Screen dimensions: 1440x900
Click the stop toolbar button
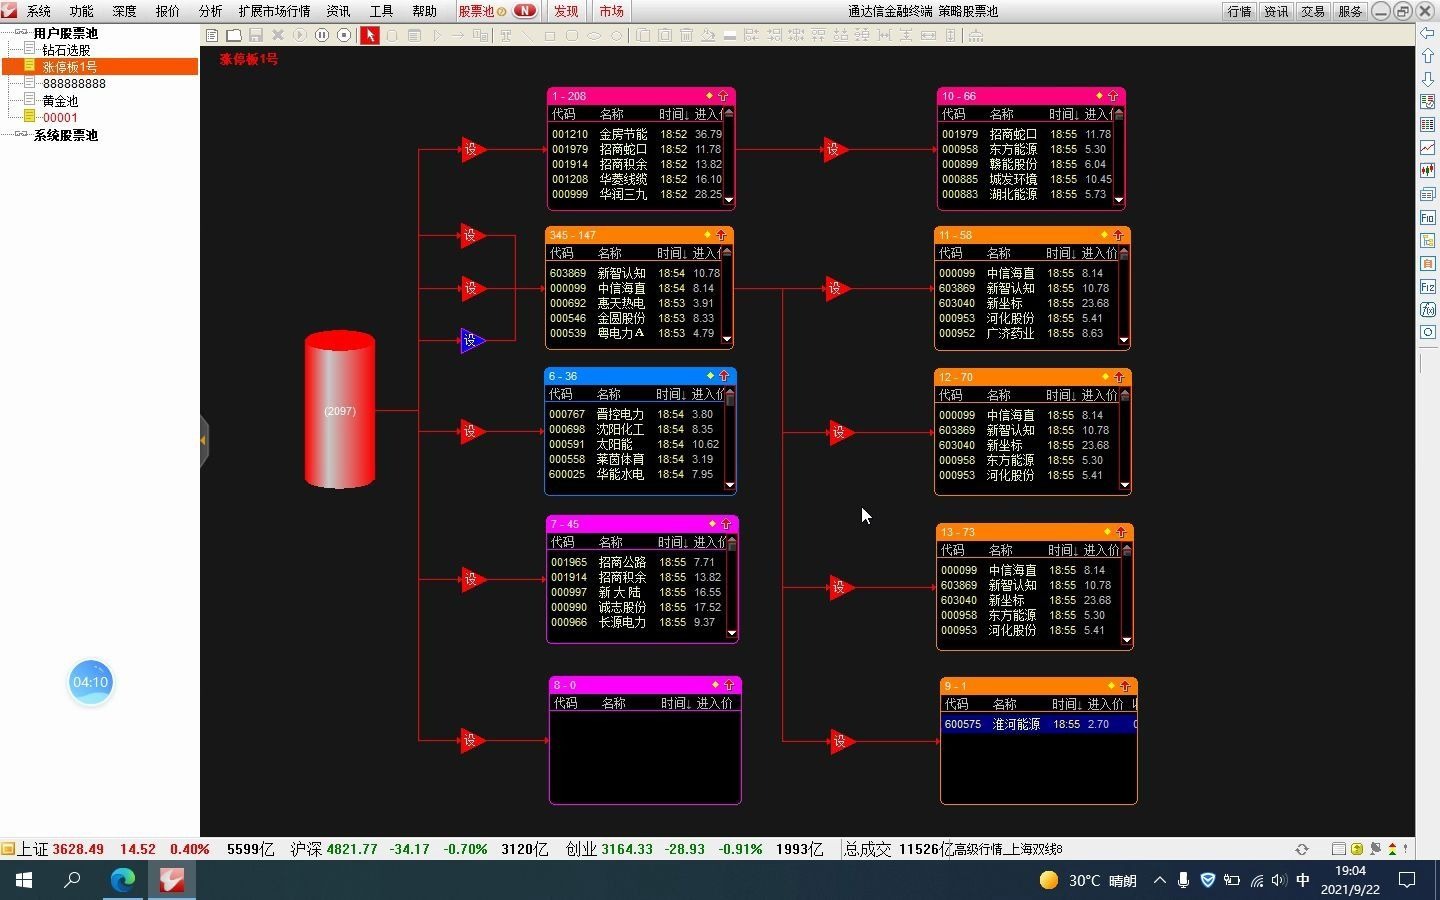344,35
